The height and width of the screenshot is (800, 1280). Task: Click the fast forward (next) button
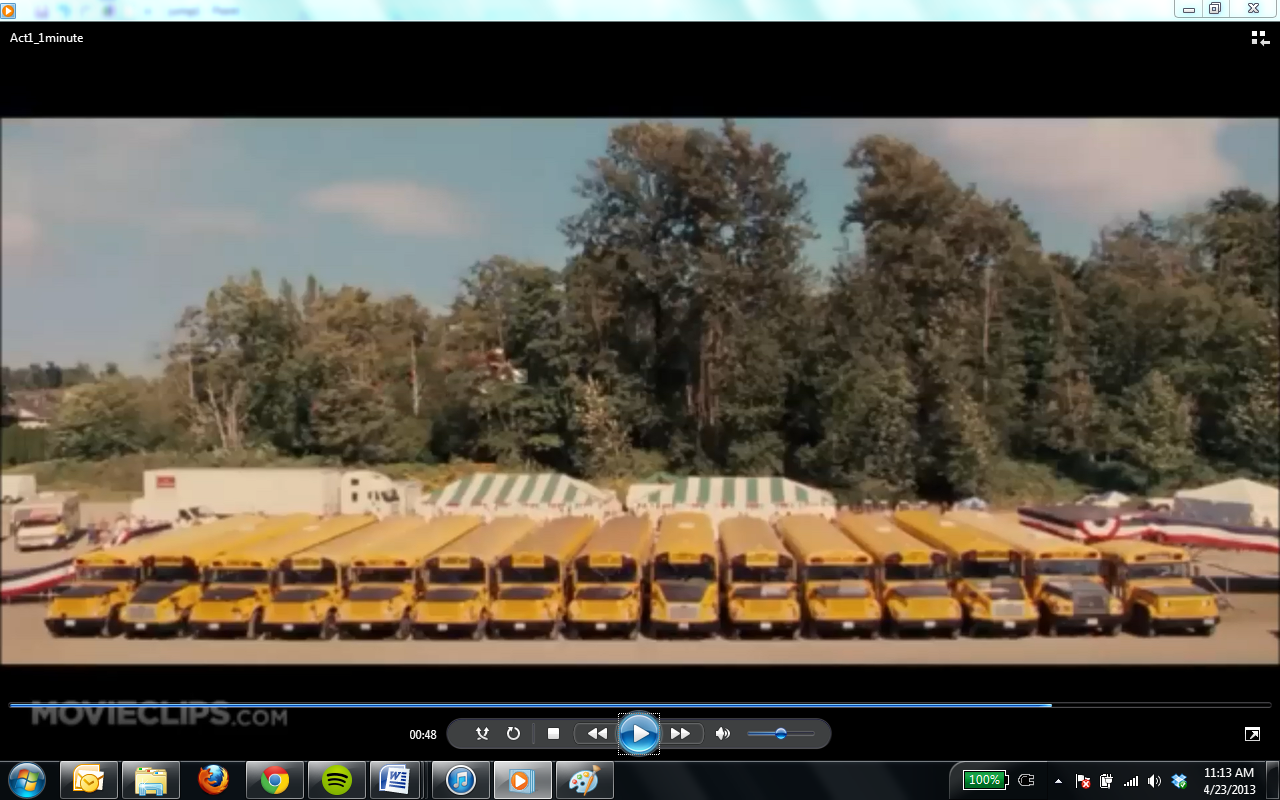pos(681,734)
